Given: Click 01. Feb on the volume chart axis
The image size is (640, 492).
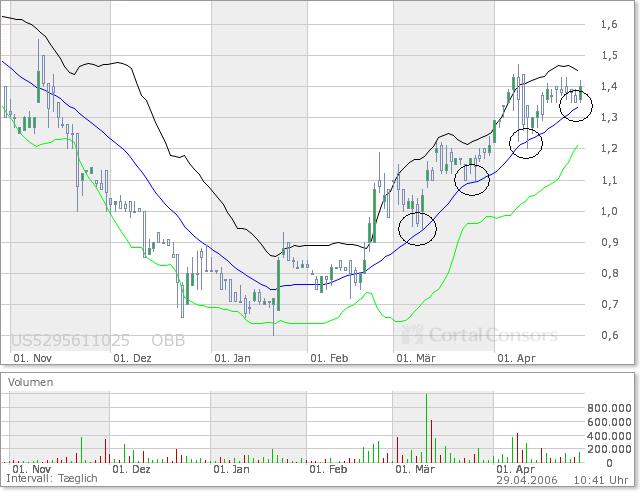Looking at the screenshot, I should coord(330,468).
